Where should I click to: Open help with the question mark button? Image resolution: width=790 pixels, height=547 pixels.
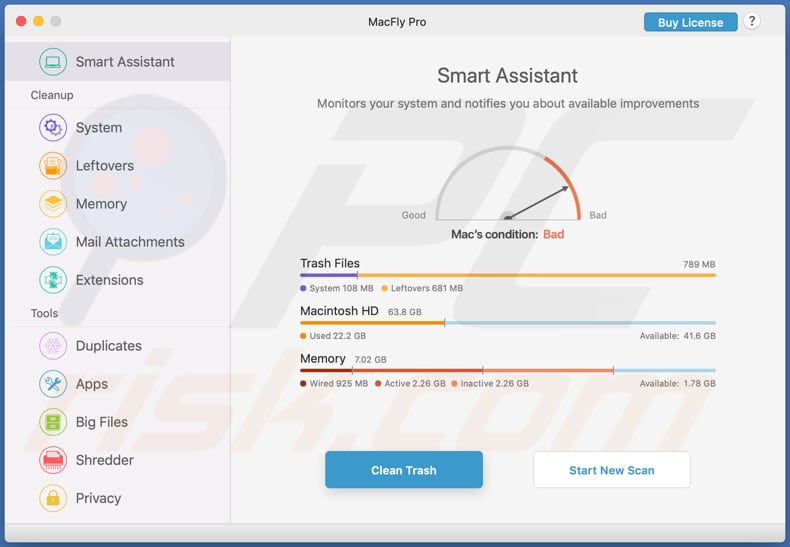[752, 22]
